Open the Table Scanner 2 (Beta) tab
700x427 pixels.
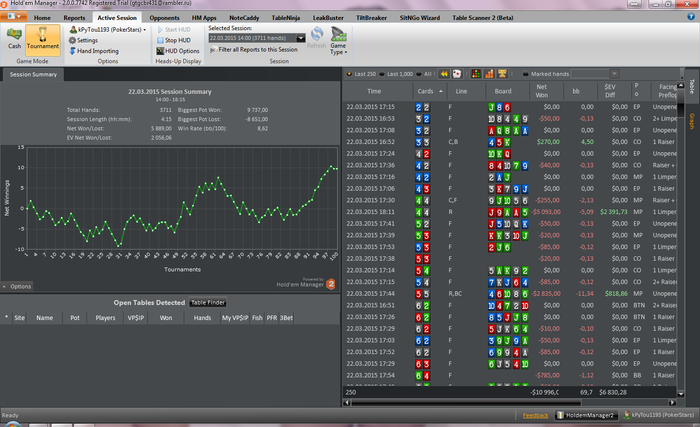483,18
